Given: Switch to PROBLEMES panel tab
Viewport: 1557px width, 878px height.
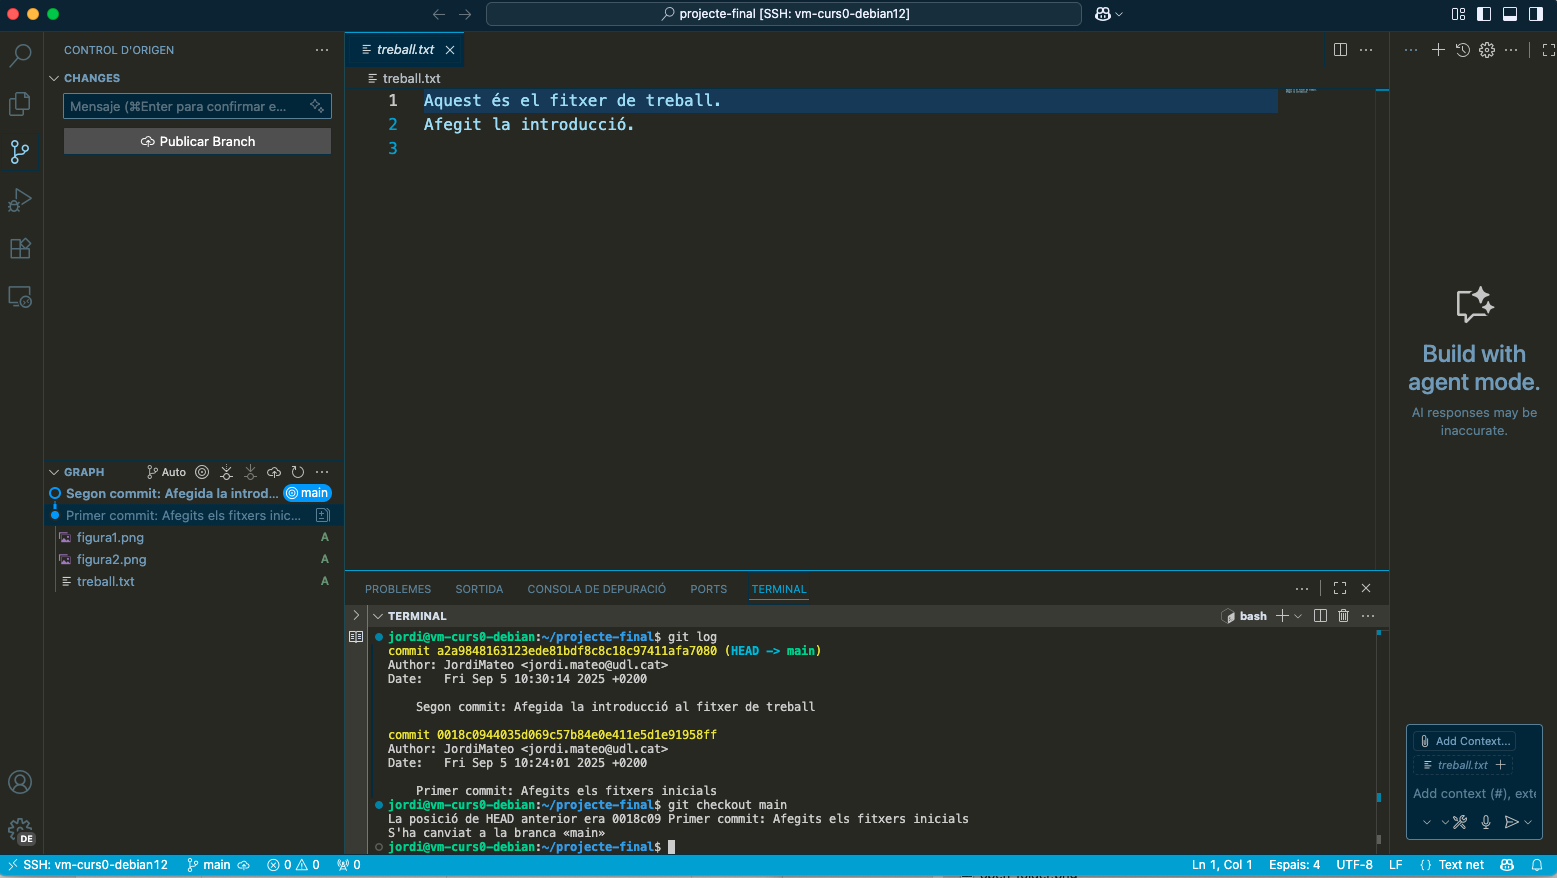Looking at the screenshot, I should point(398,589).
